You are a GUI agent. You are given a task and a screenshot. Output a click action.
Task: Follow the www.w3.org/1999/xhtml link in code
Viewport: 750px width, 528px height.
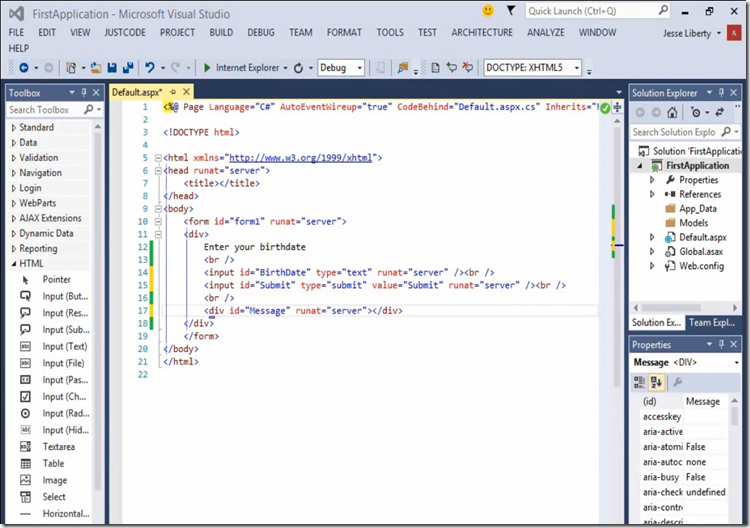[x=300, y=158]
